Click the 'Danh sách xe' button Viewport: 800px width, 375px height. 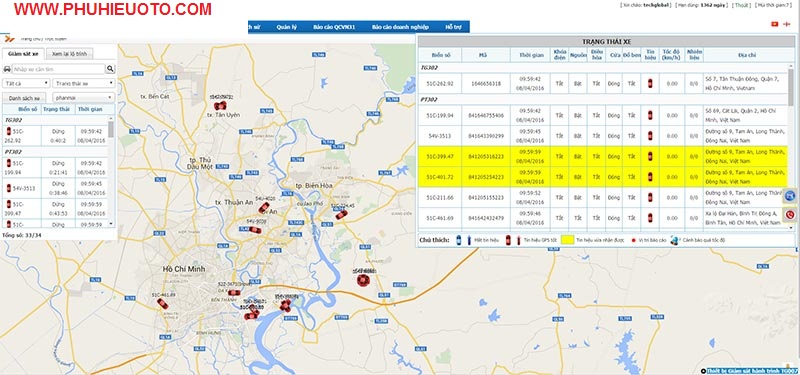24,97
